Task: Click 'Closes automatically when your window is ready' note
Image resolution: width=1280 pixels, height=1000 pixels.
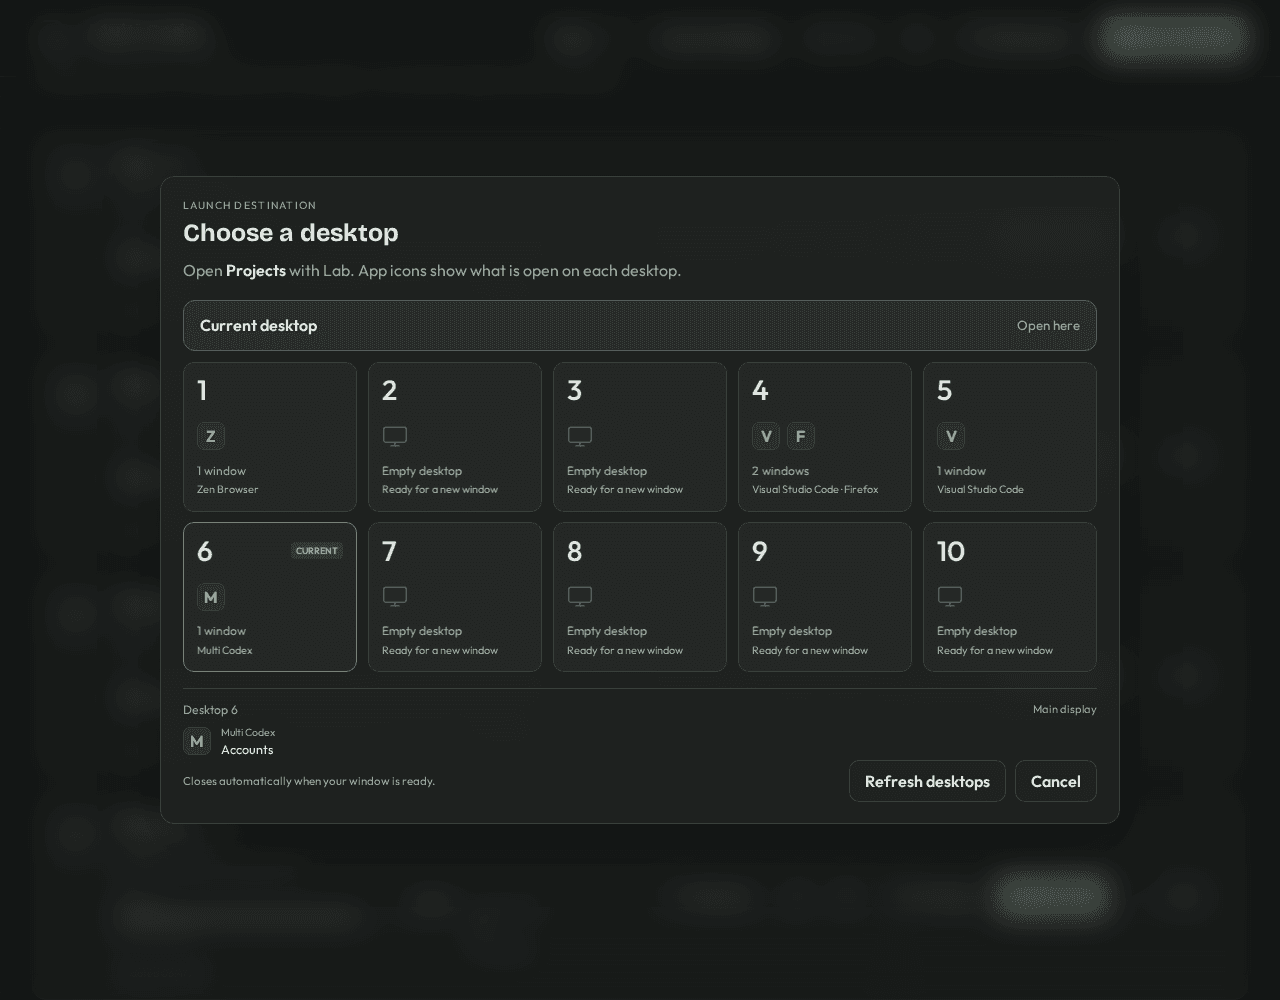Action: (309, 781)
